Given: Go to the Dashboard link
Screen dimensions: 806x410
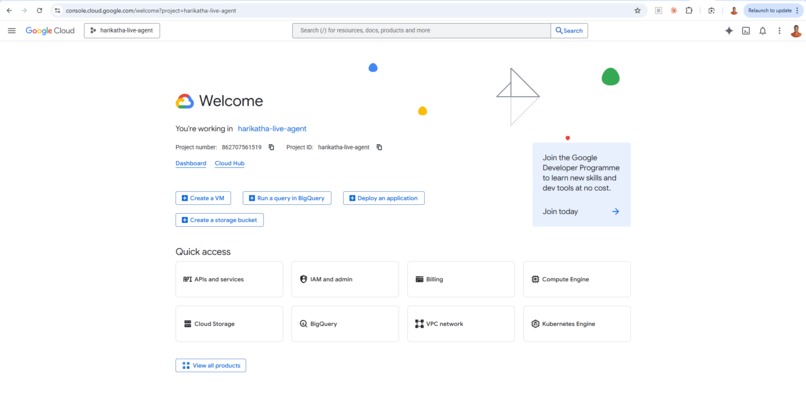Looking at the screenshot, I should 191,163.
